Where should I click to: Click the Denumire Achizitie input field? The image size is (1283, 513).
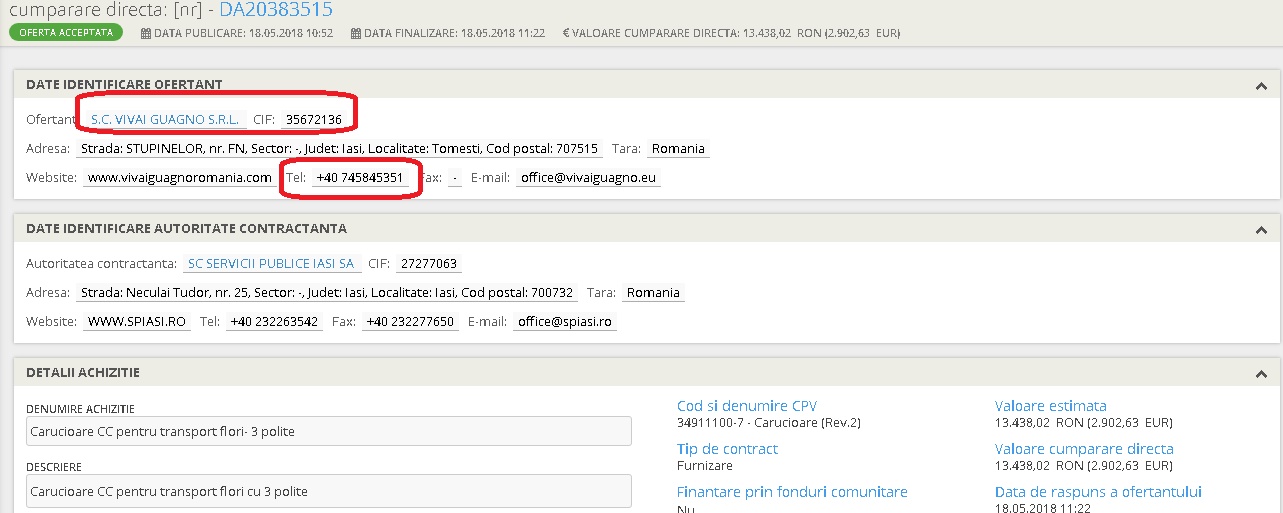click(x=329, y=431)
